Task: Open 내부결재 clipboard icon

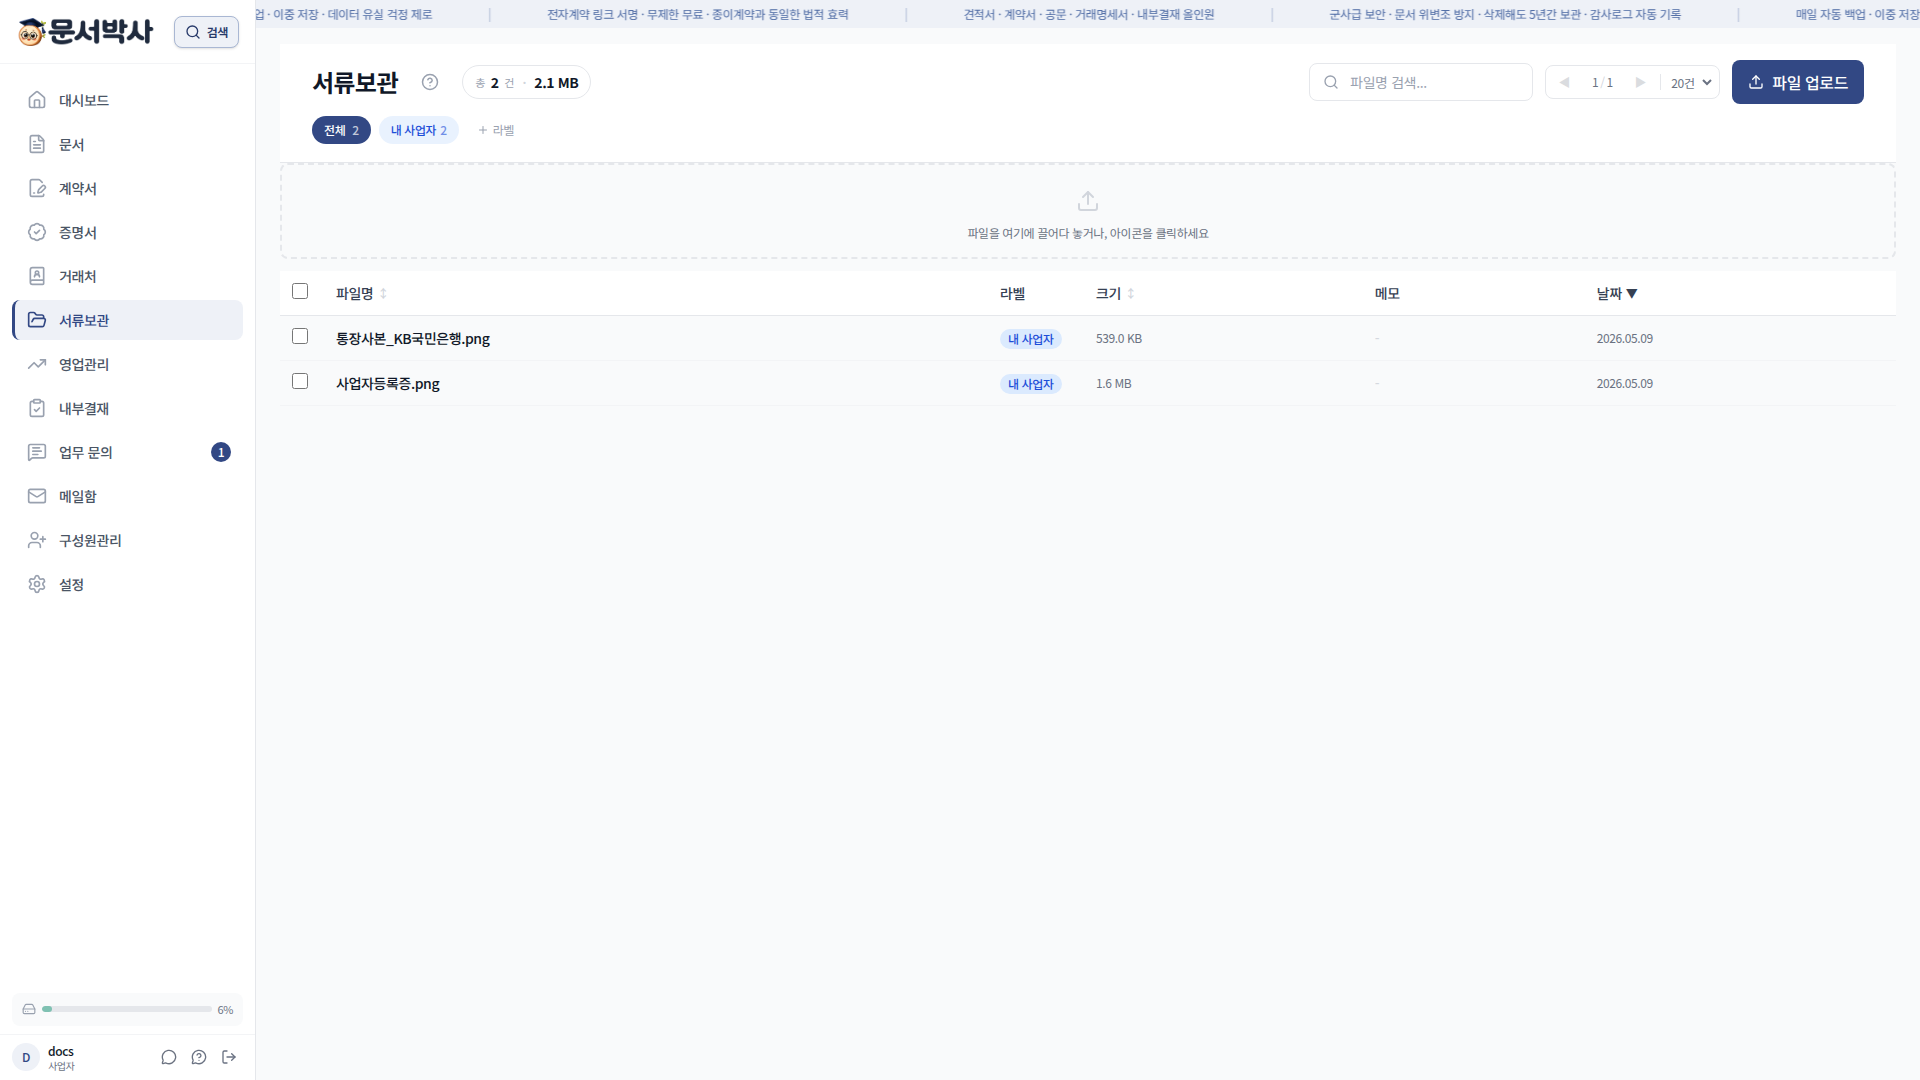Action: 37,408
